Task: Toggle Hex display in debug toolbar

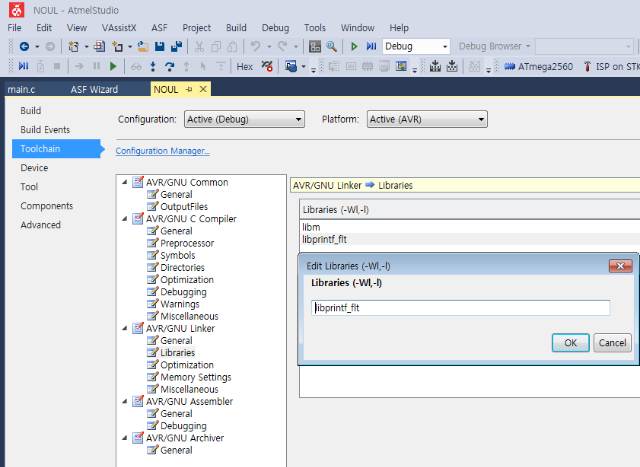Action: click(244, 66)
